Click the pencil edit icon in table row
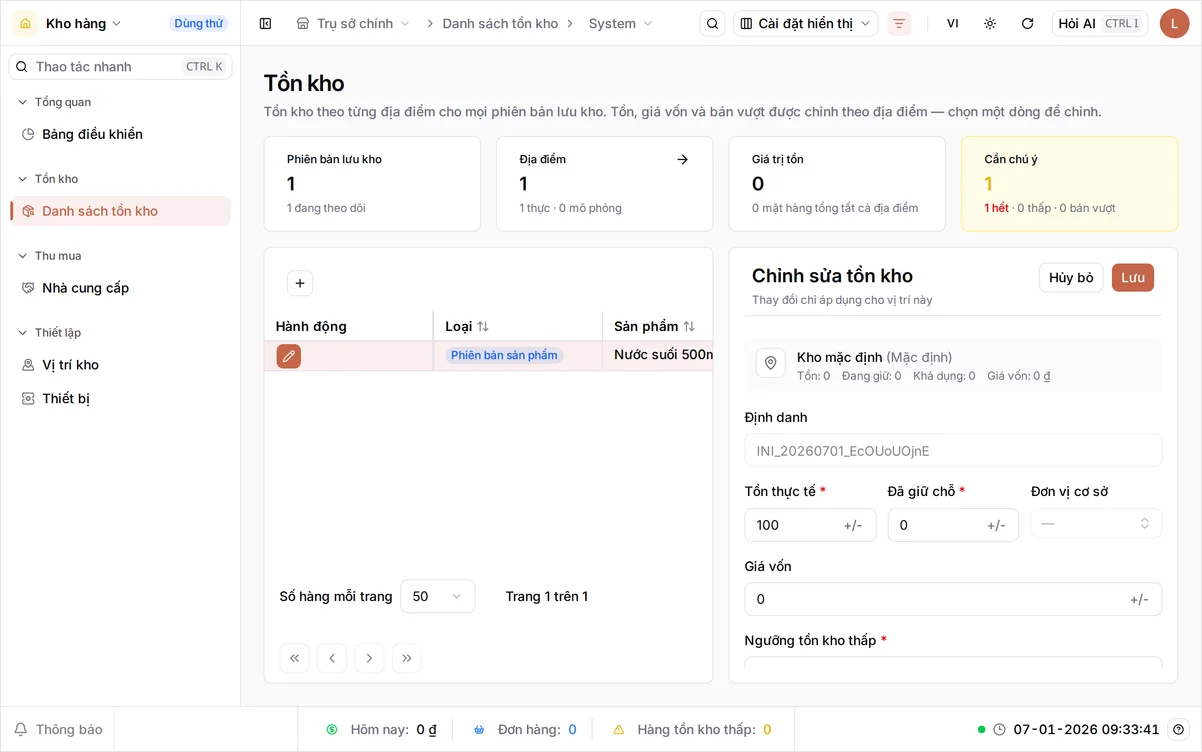Viewport: 1202px width, 752px height. click(289, 356)
